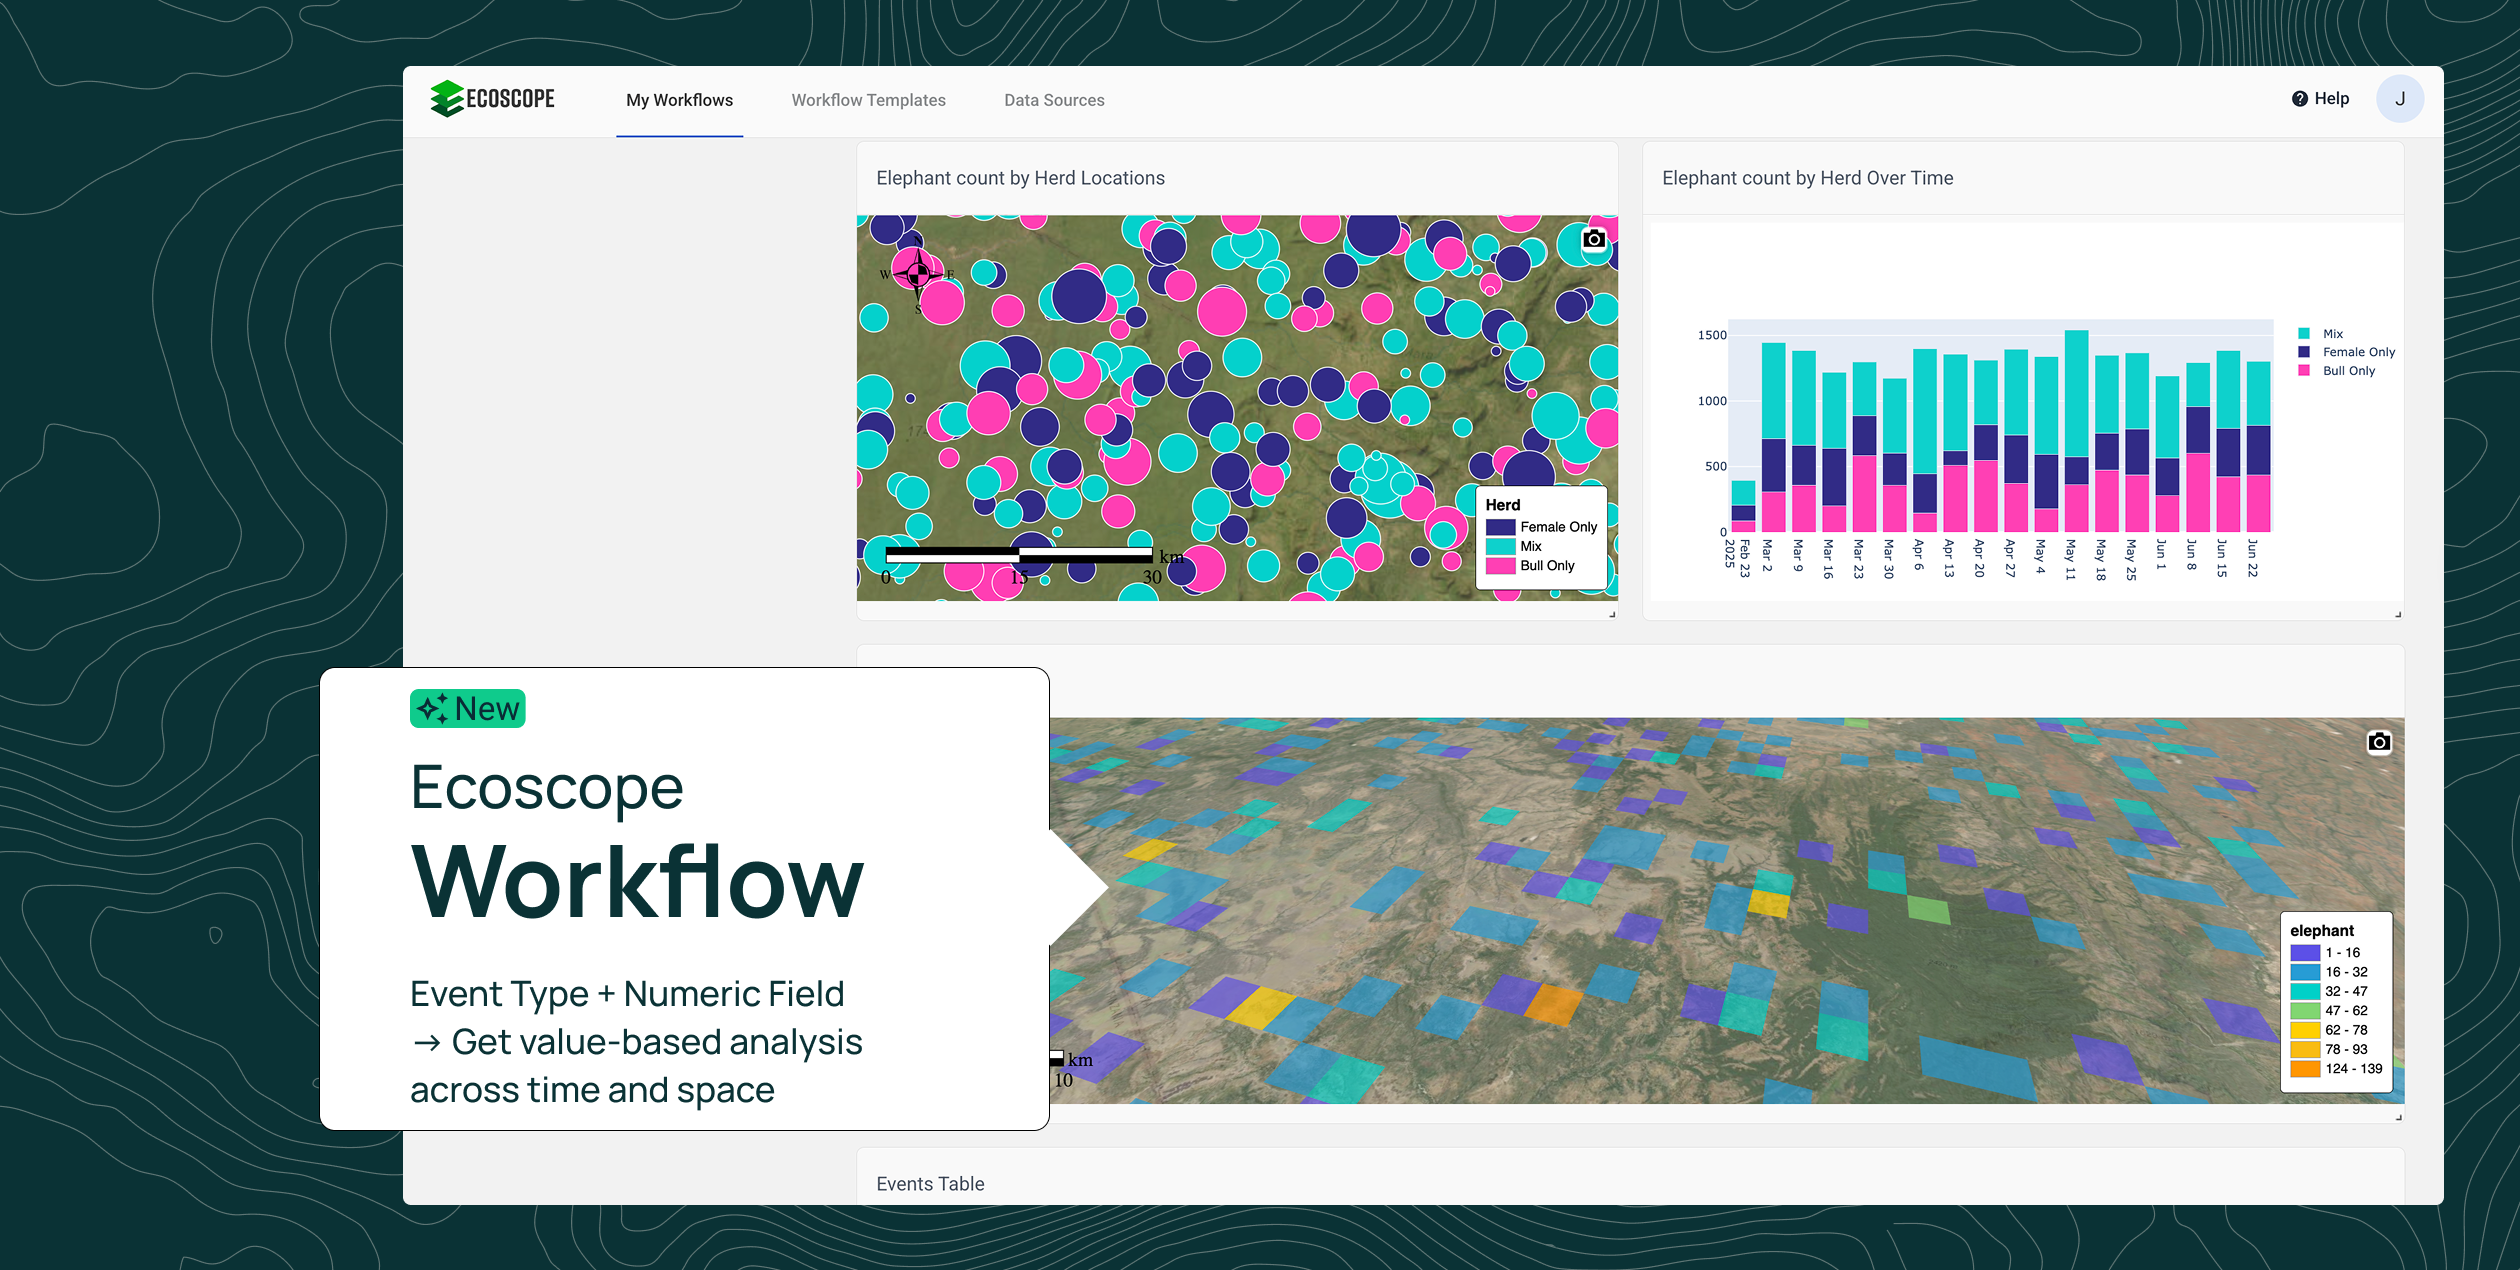The height and width of the screenshot is (1270, 2520).
Task: Toggle Bull Only series in chart legend
Action: 2348,371
